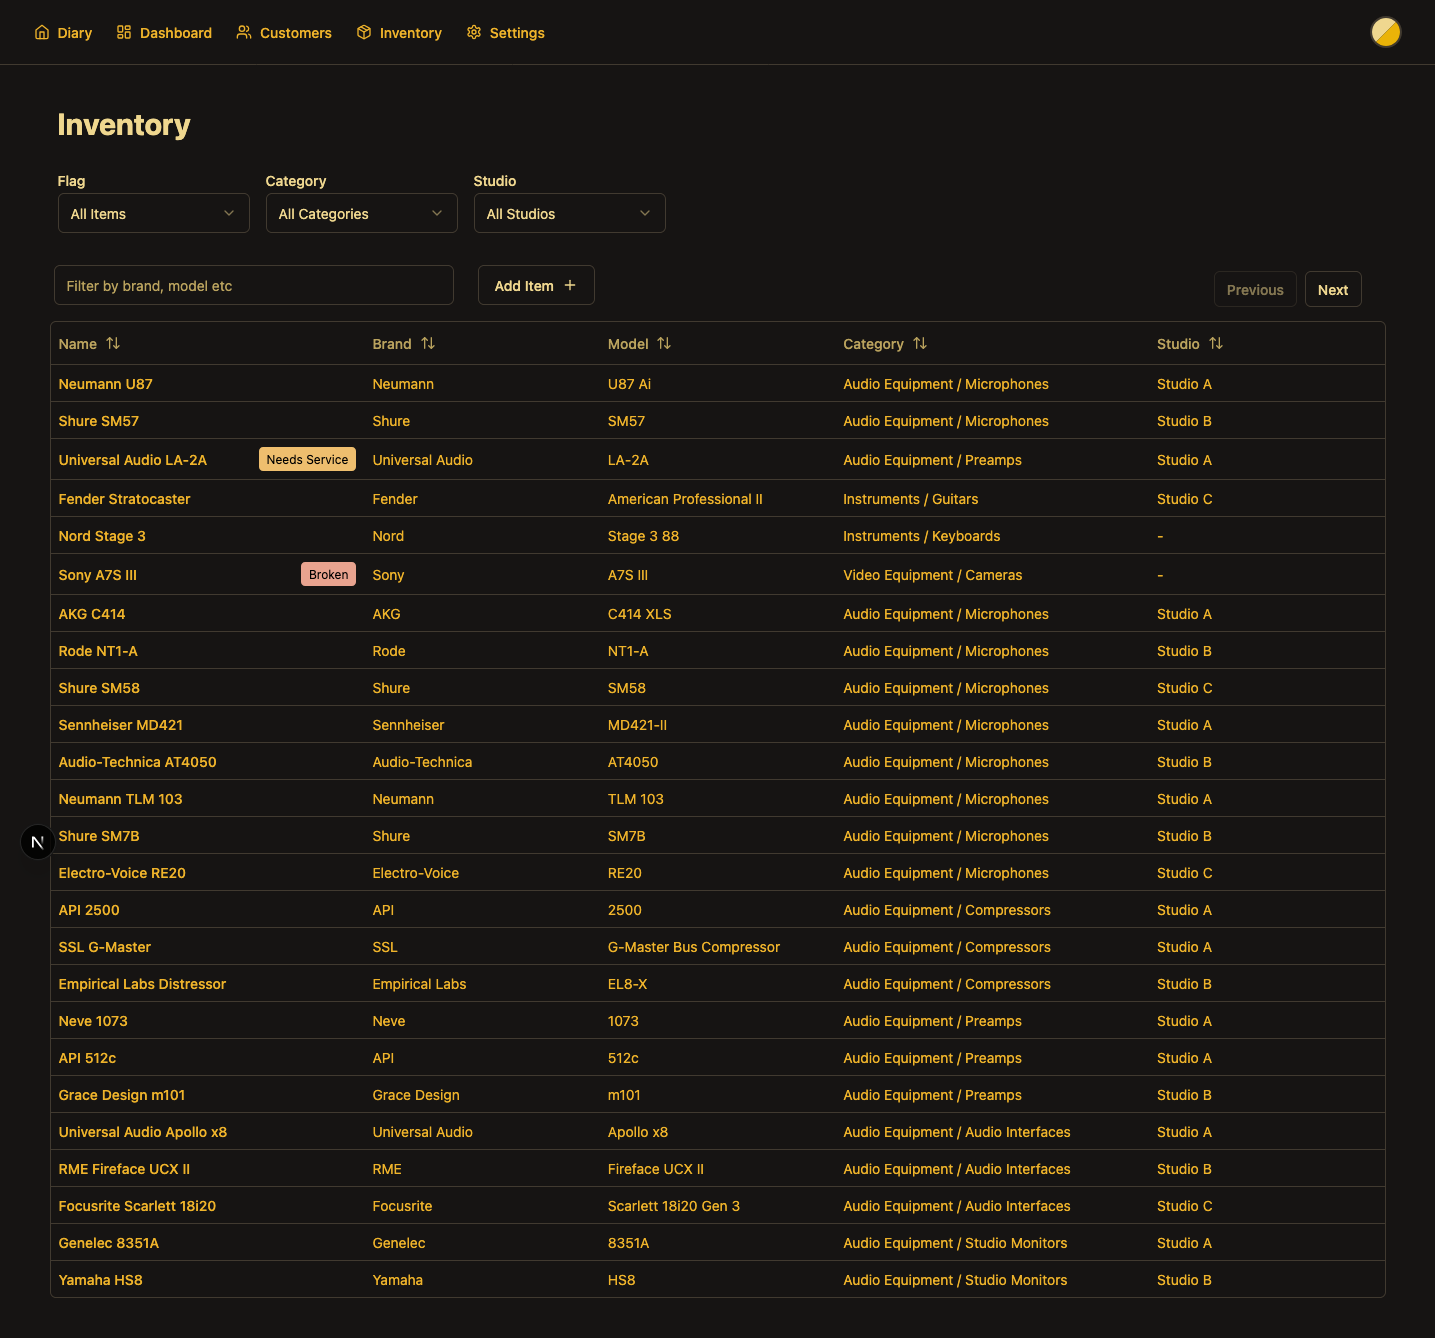Open the All Studios filter dropdown
This screenshot has width=1435, height=1338.
[569, 213]
